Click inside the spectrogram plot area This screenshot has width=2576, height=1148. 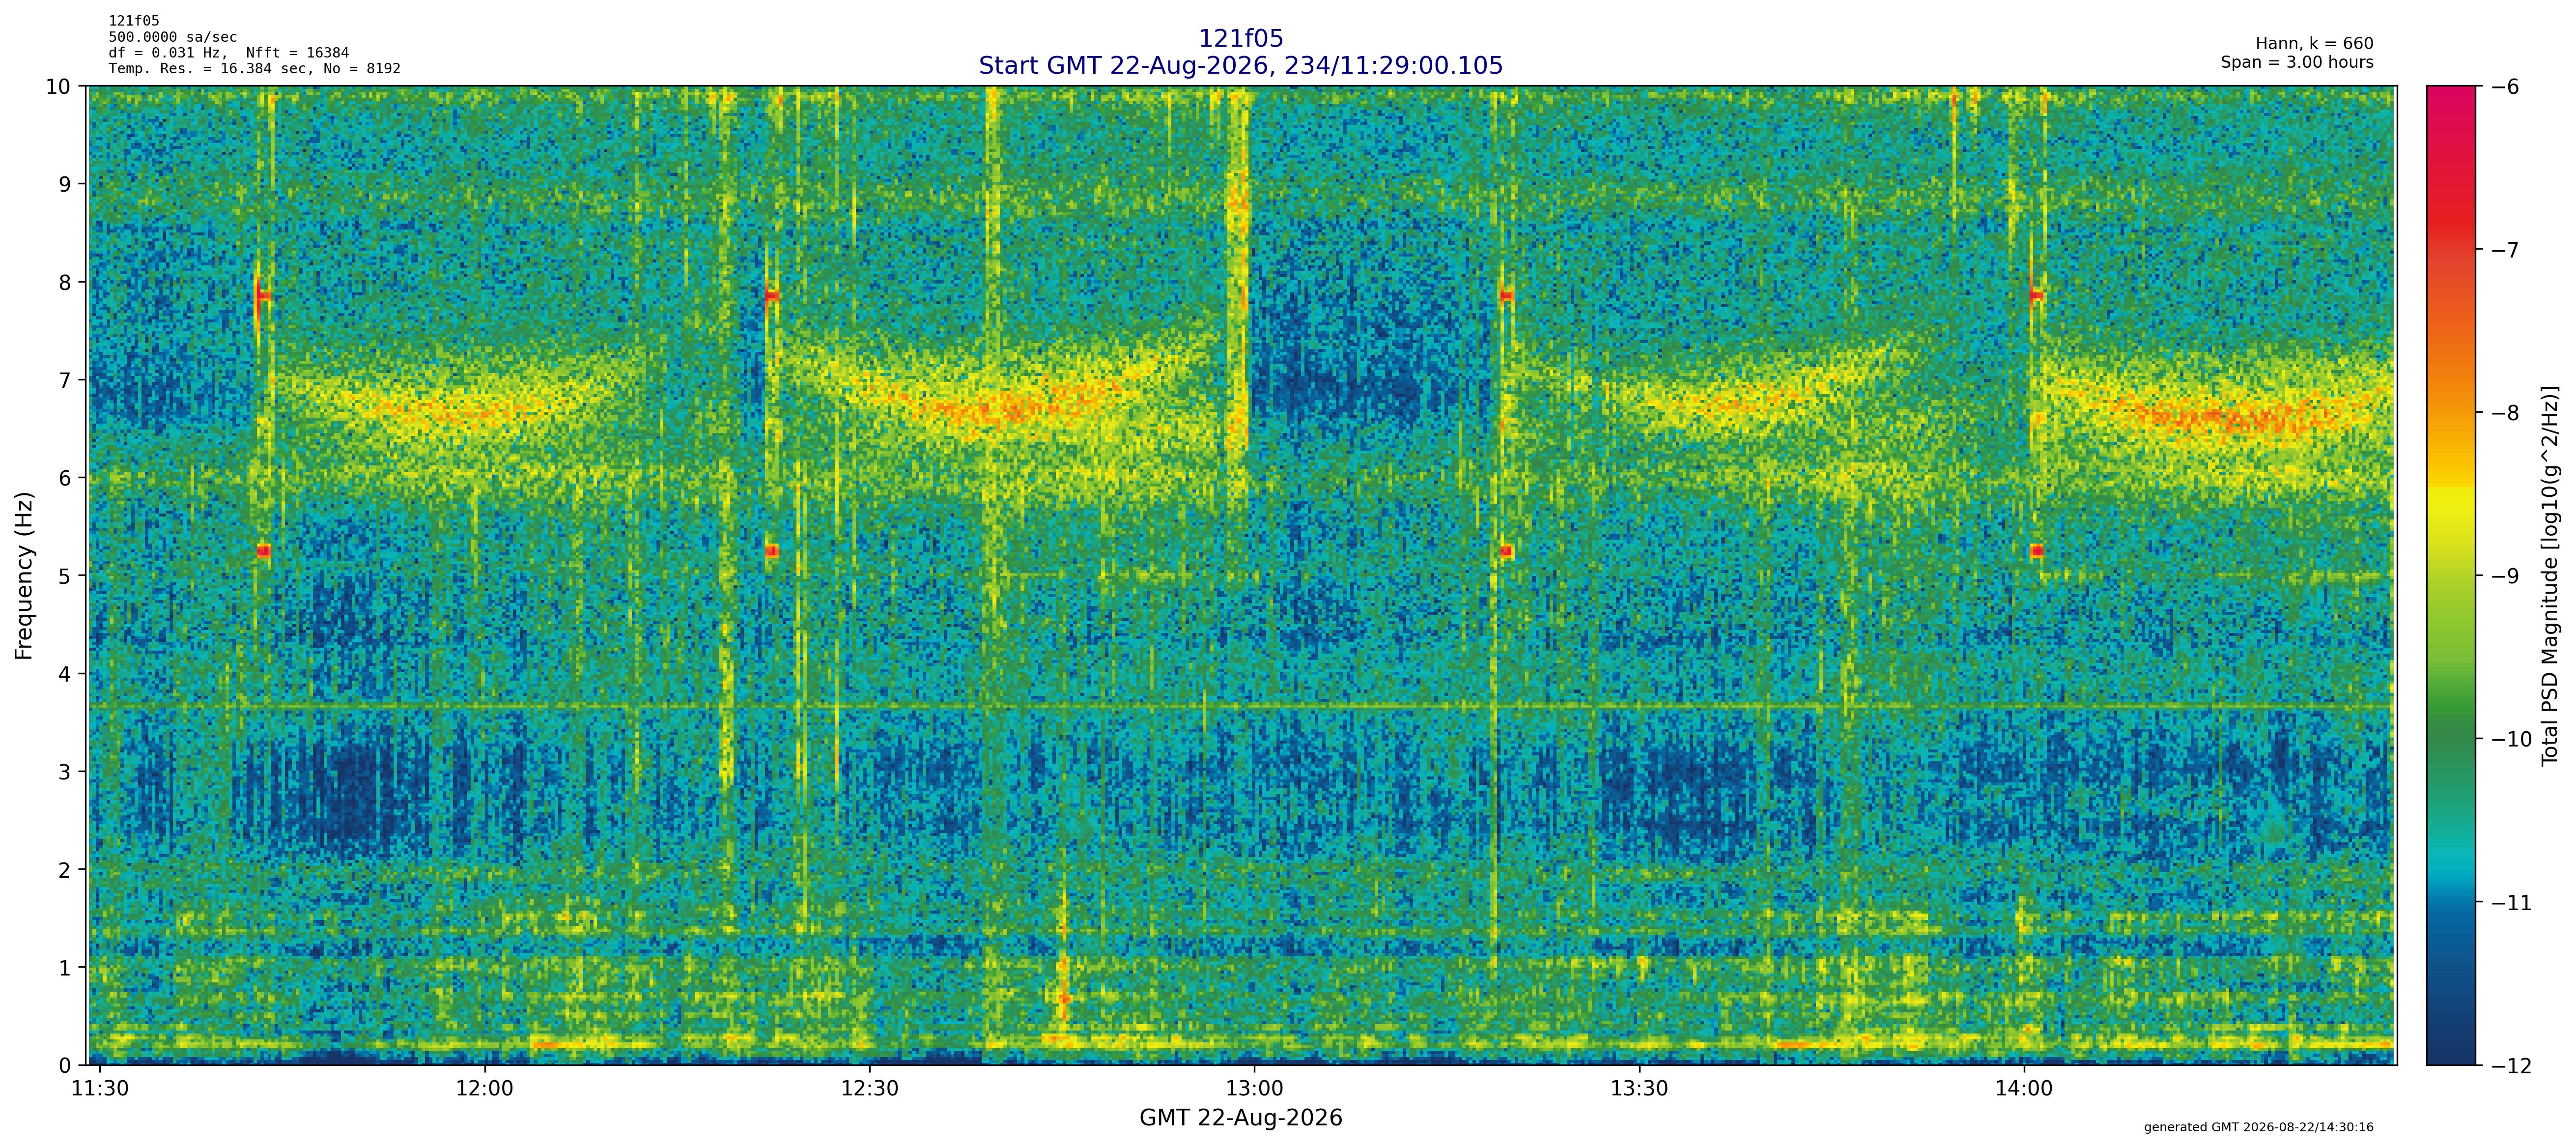1242,576
